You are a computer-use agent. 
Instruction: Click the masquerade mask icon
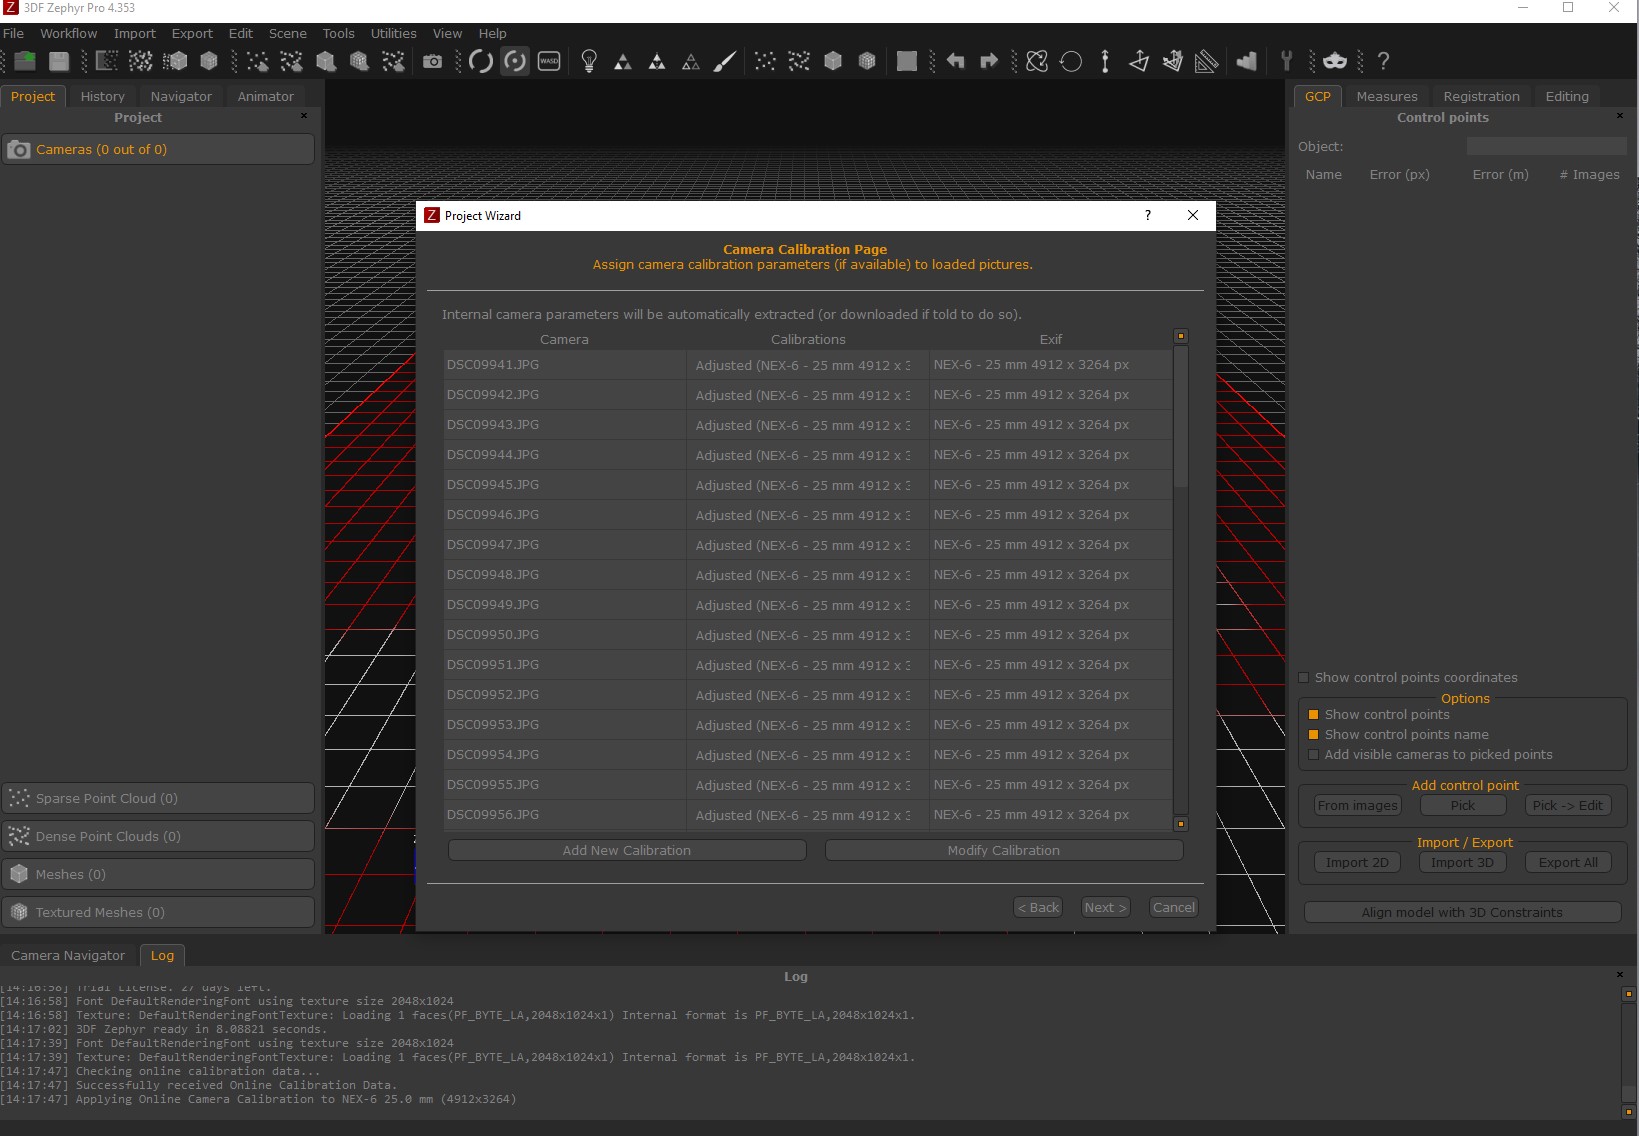coord(1335,61)
